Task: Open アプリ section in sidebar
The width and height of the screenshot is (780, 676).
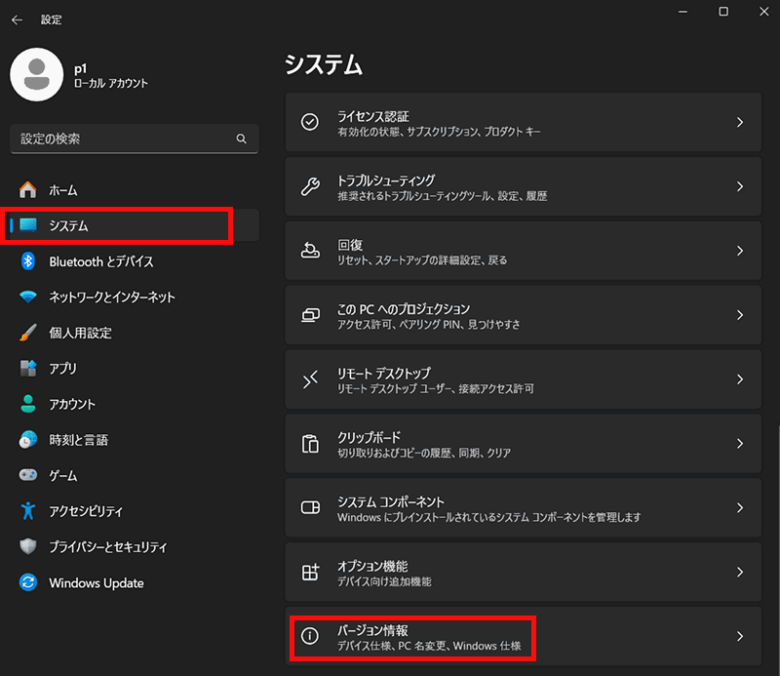Action: pos(134,369)
